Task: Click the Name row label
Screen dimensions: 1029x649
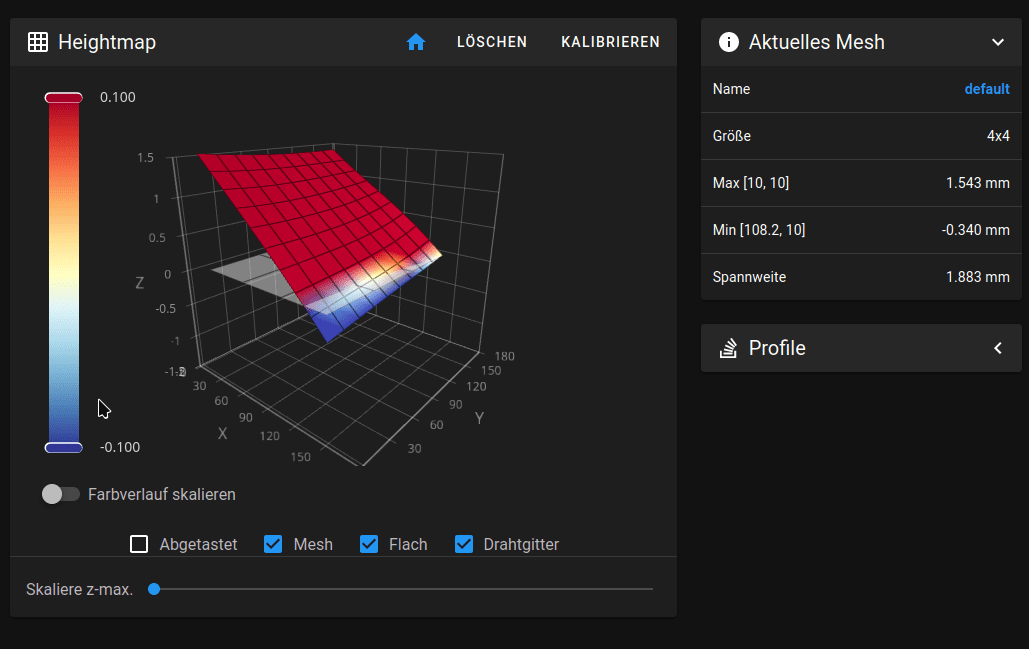Action: tap(731, 89)
